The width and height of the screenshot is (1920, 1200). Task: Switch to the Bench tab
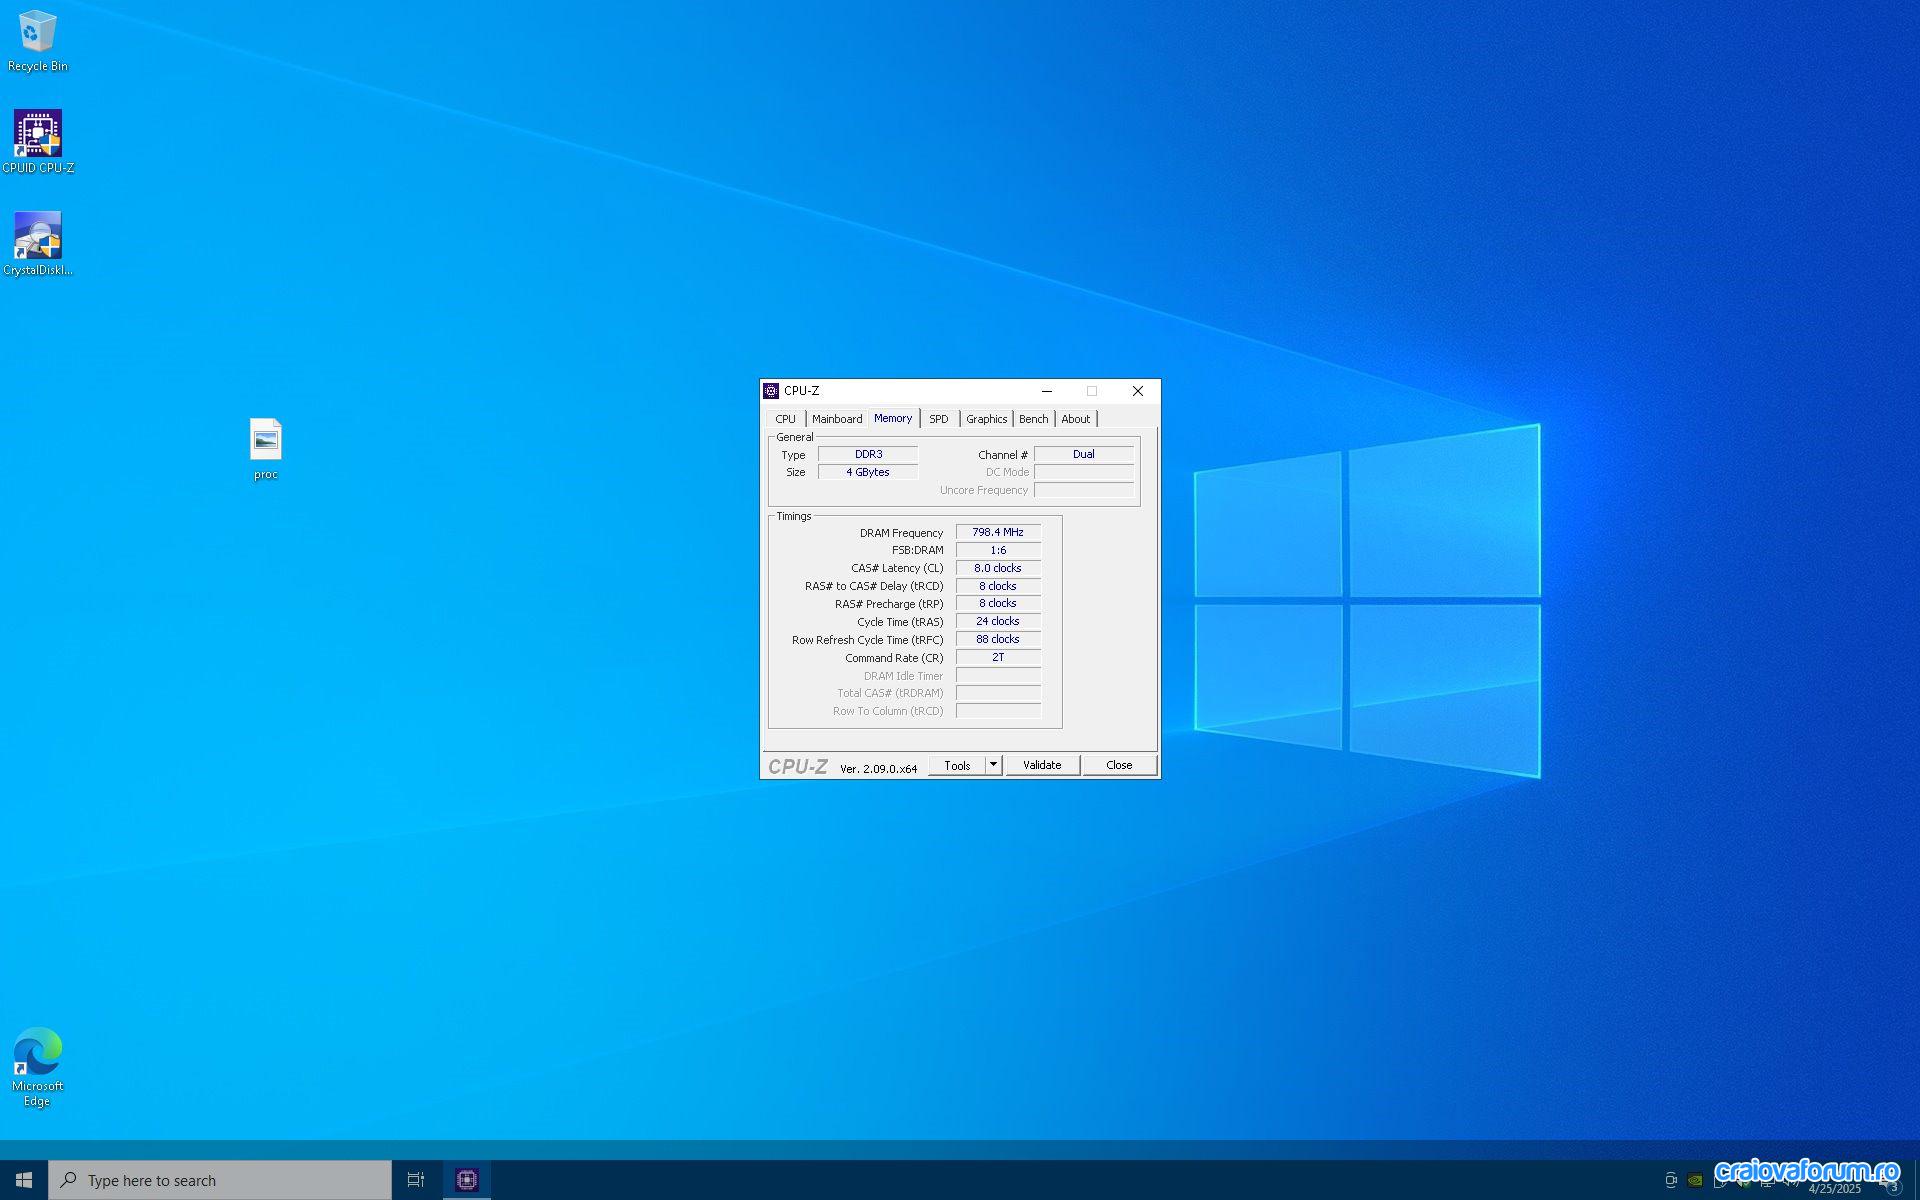1034,419
